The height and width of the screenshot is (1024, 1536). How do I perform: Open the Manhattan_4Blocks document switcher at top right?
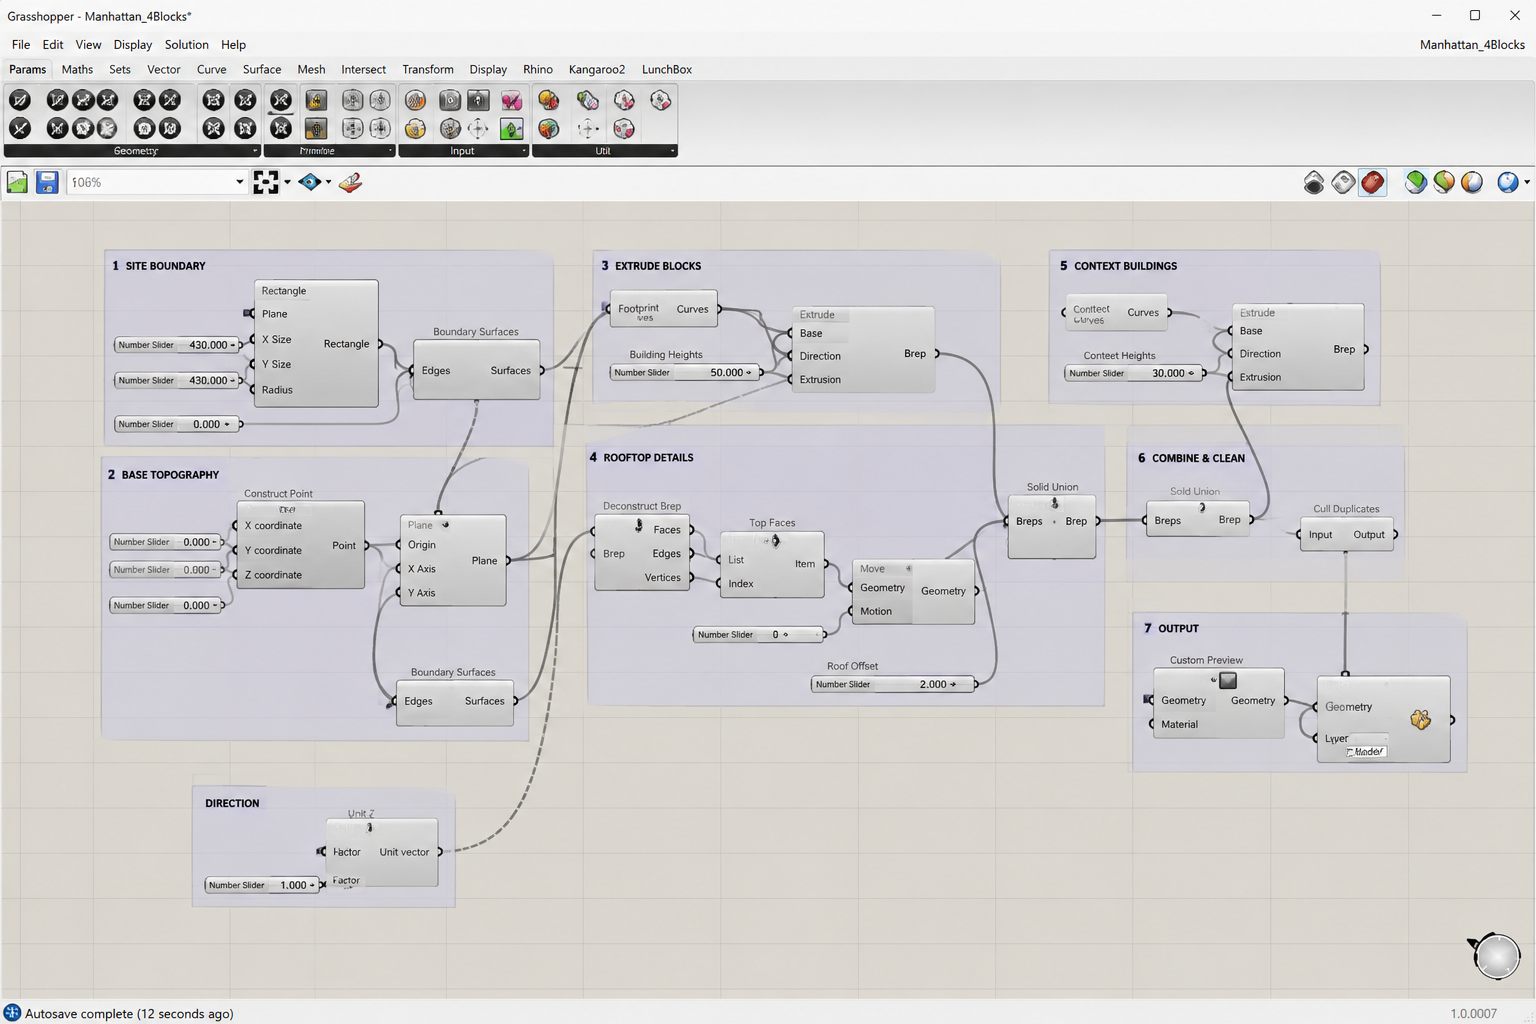coord(1472,45)
